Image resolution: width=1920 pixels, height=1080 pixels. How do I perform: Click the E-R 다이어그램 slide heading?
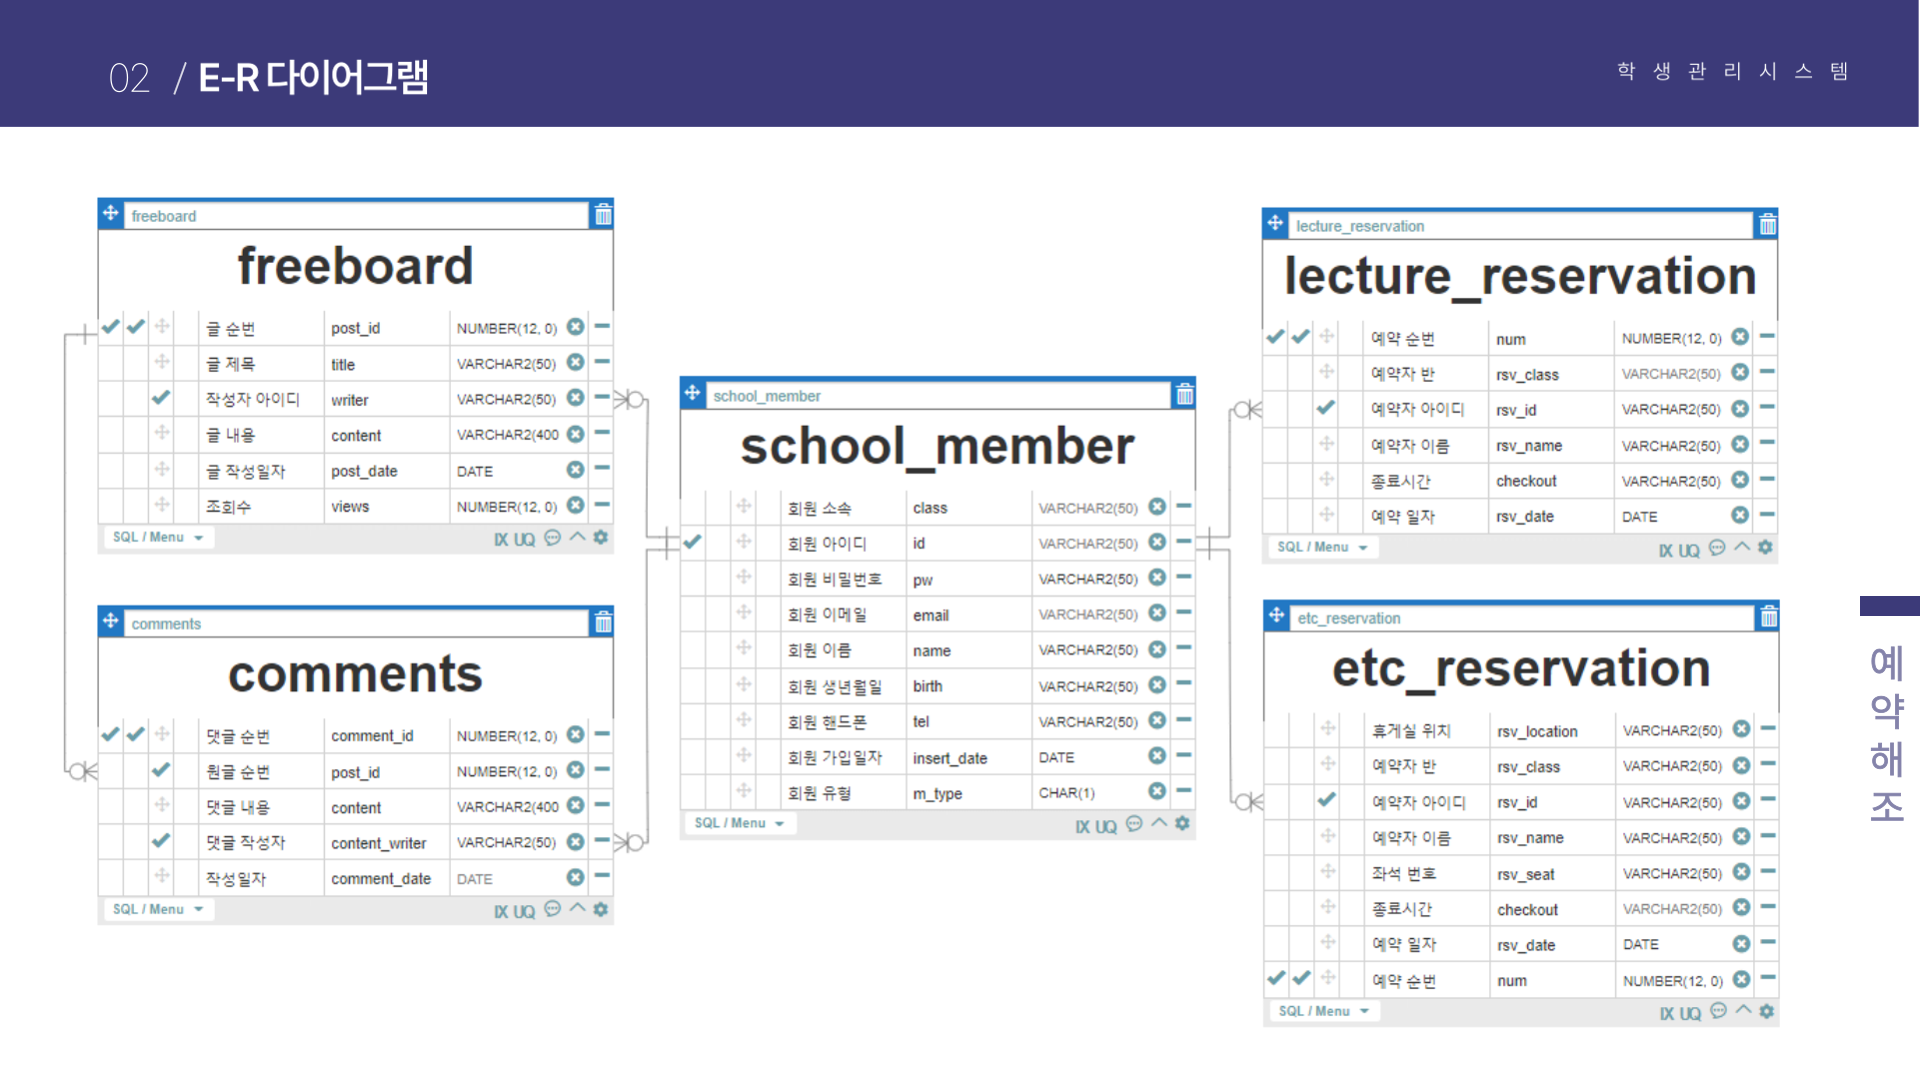pos(313,77)
